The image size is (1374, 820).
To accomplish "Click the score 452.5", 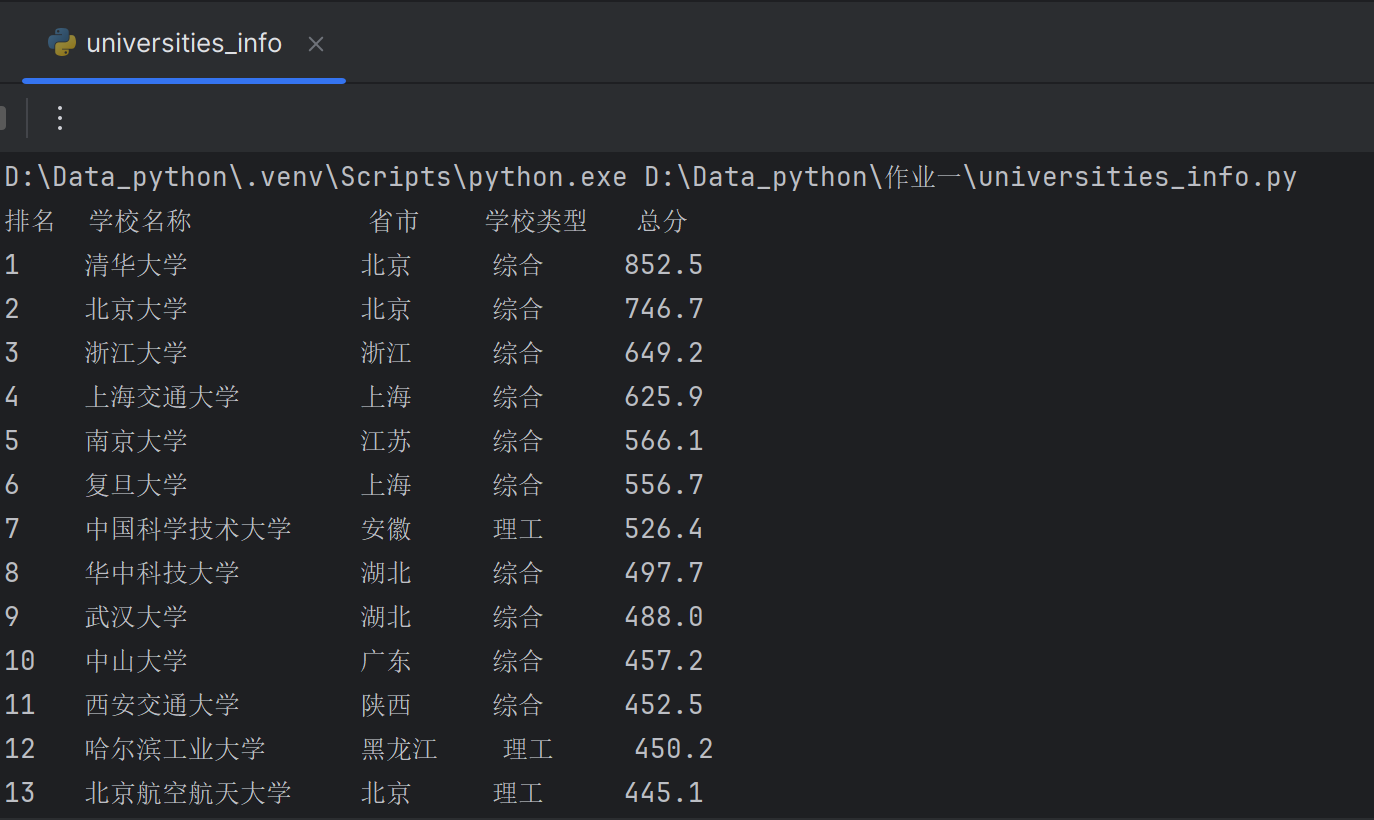I will (664, 705).
